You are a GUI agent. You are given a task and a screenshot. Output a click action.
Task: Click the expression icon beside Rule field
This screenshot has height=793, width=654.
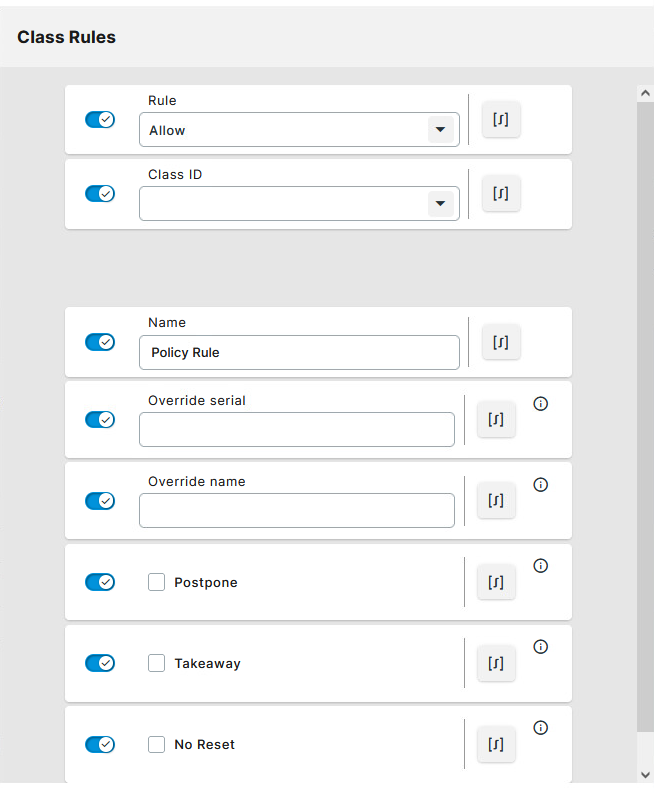pos(501,120)
